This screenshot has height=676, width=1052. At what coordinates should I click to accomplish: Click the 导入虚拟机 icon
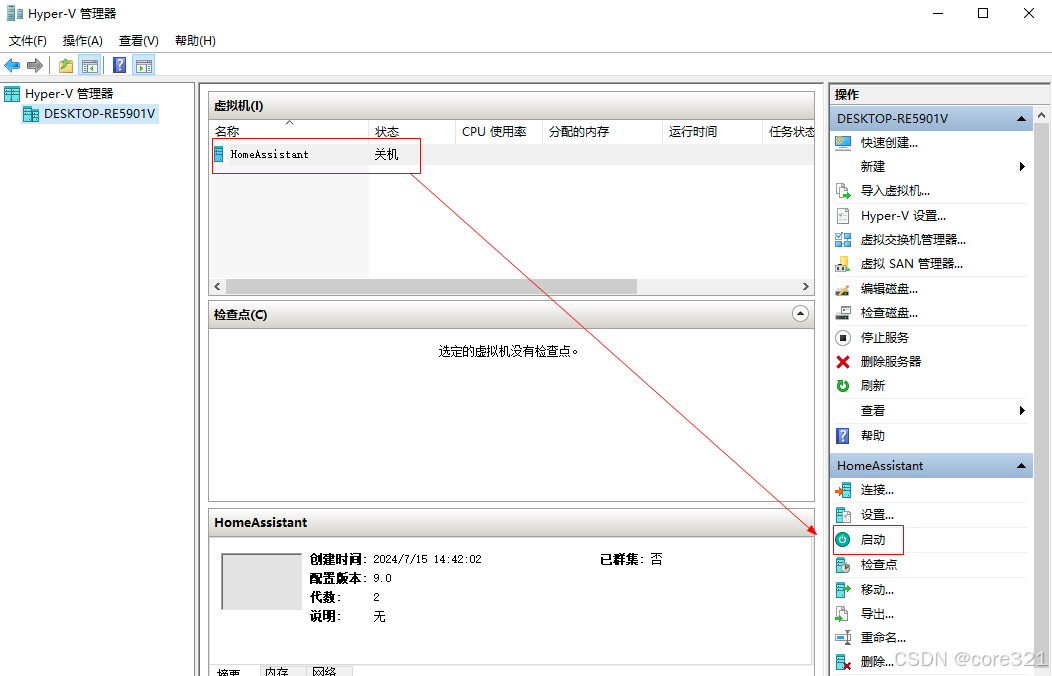(x=843, y=191)
